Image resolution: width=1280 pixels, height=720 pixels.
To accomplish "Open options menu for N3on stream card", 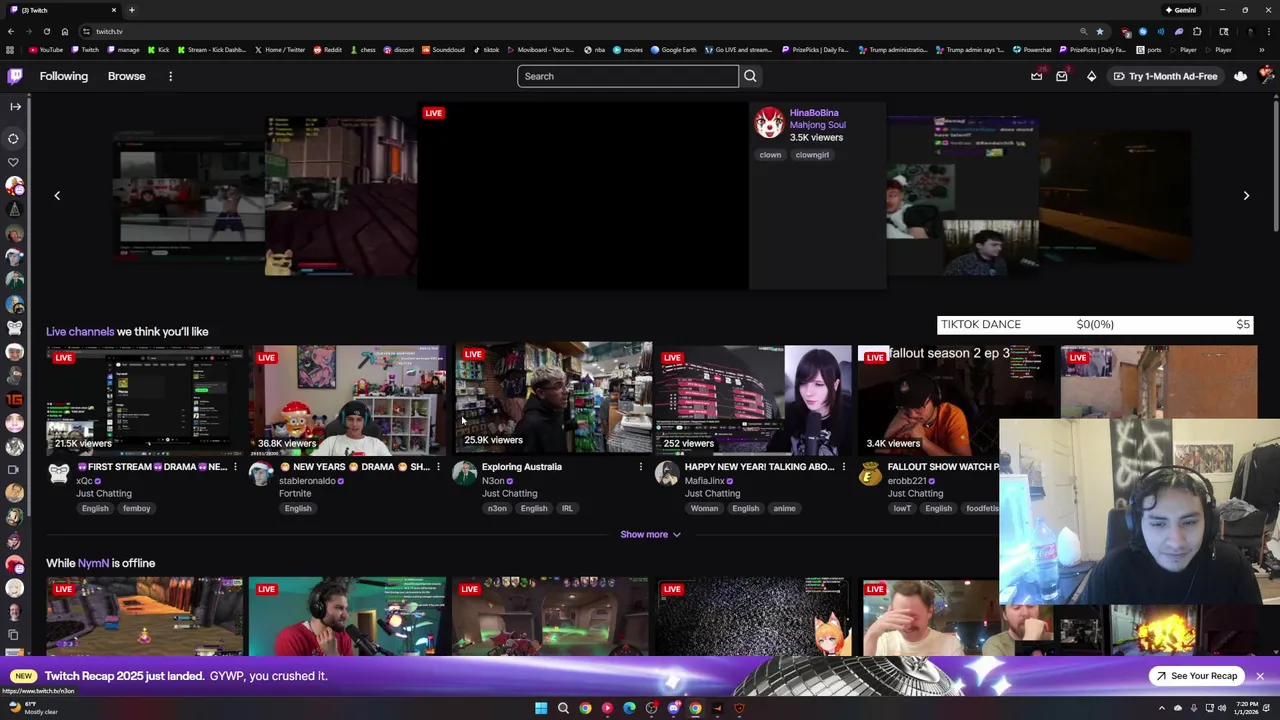I will click(641, 467).
